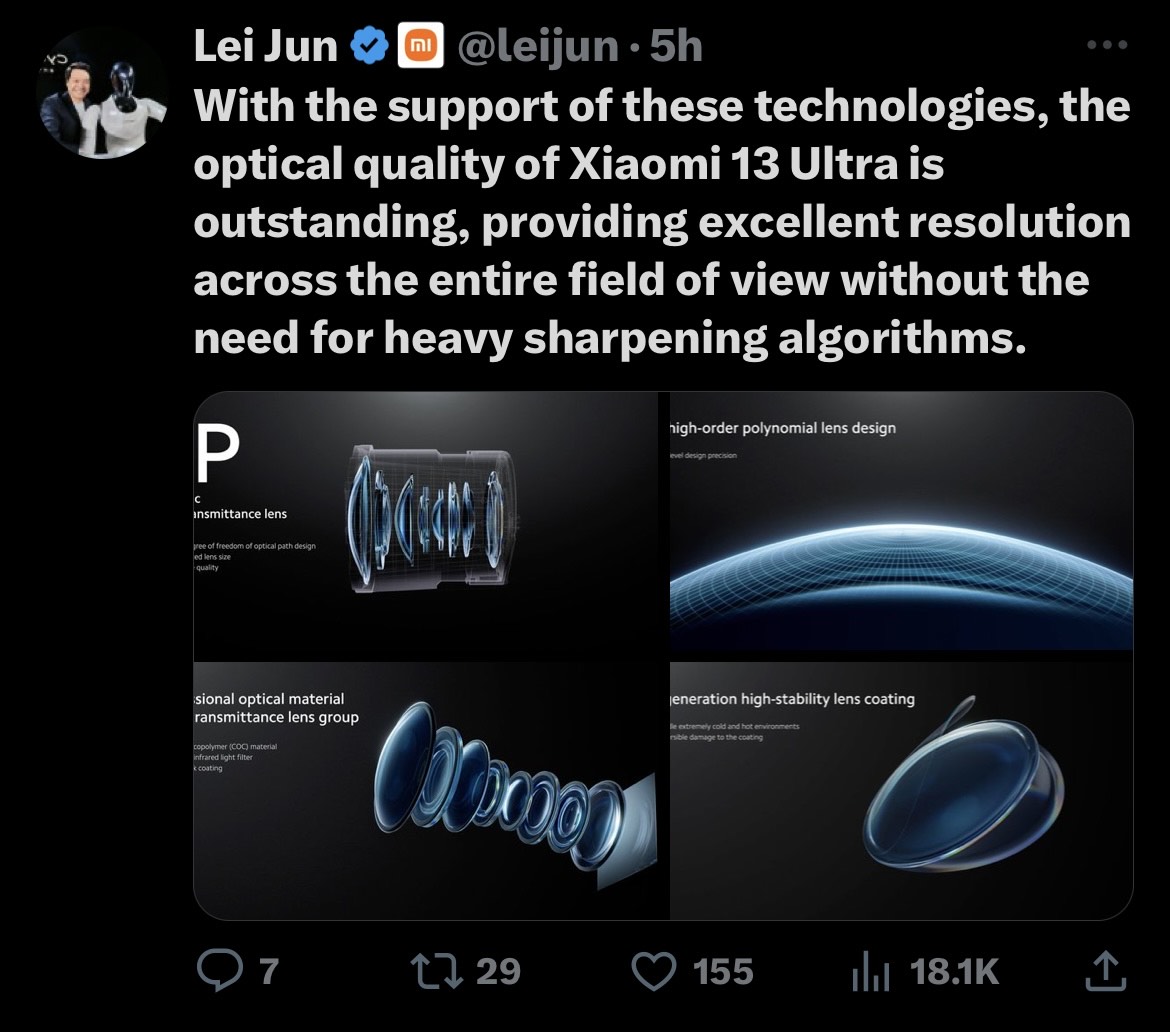Image resolution: width=1170 pixels, height=1032 pixels.
Task: Repost using the retweet arrows icon
Action: tap(435, 970)
